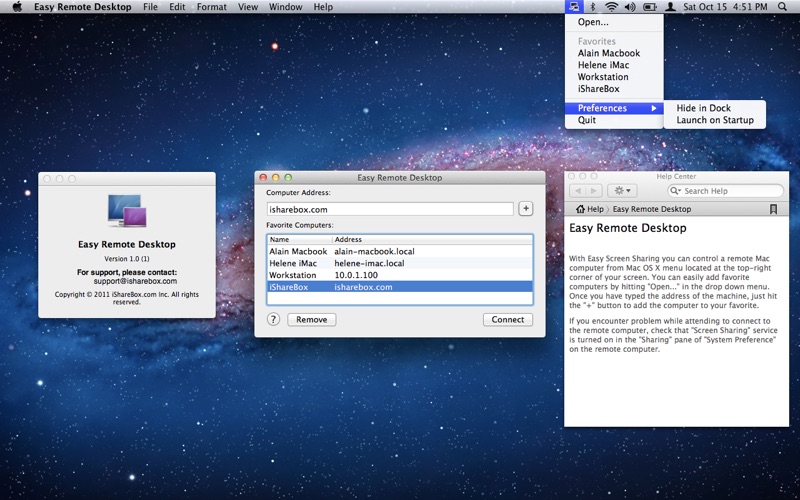800x500 pixels.
Task: Choose Quit from the status menu
Action: coord(614,120)
